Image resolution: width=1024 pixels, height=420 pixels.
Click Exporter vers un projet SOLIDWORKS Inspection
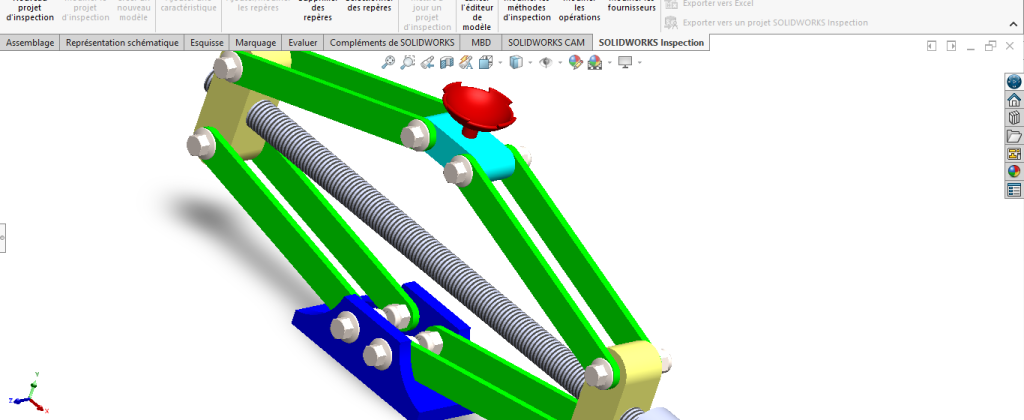[x=766, y=23]
